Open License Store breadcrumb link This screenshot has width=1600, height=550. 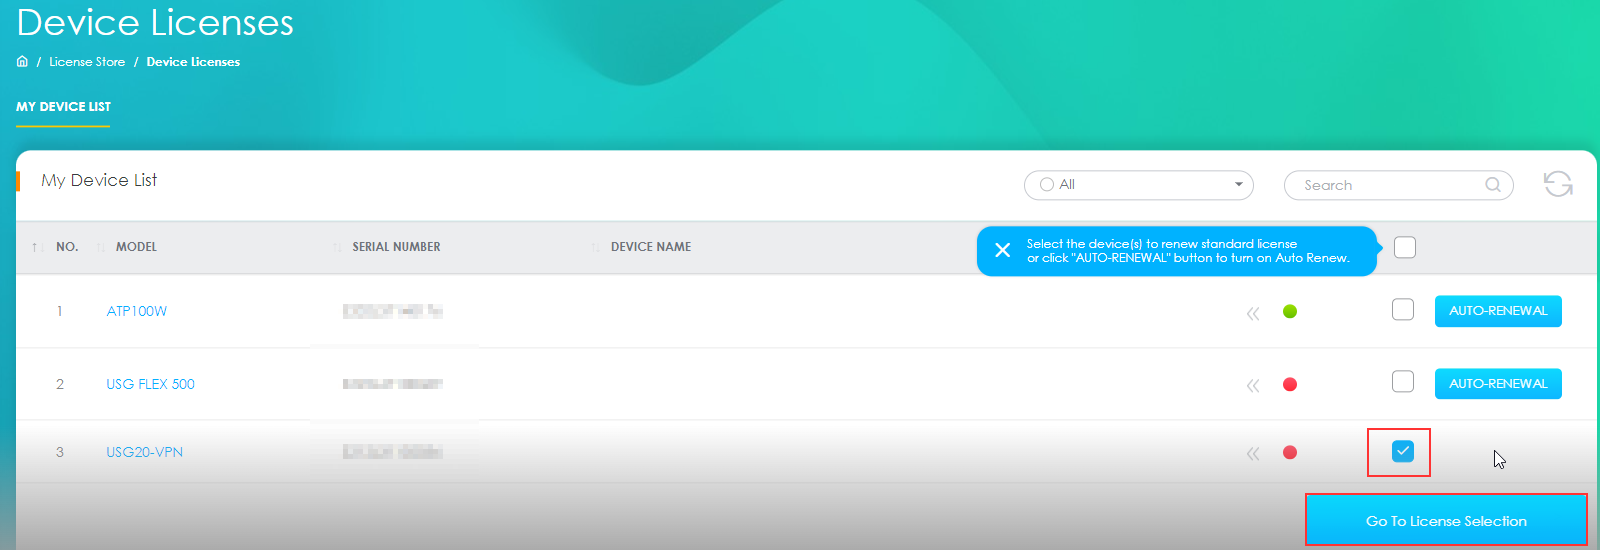(87, 62)
